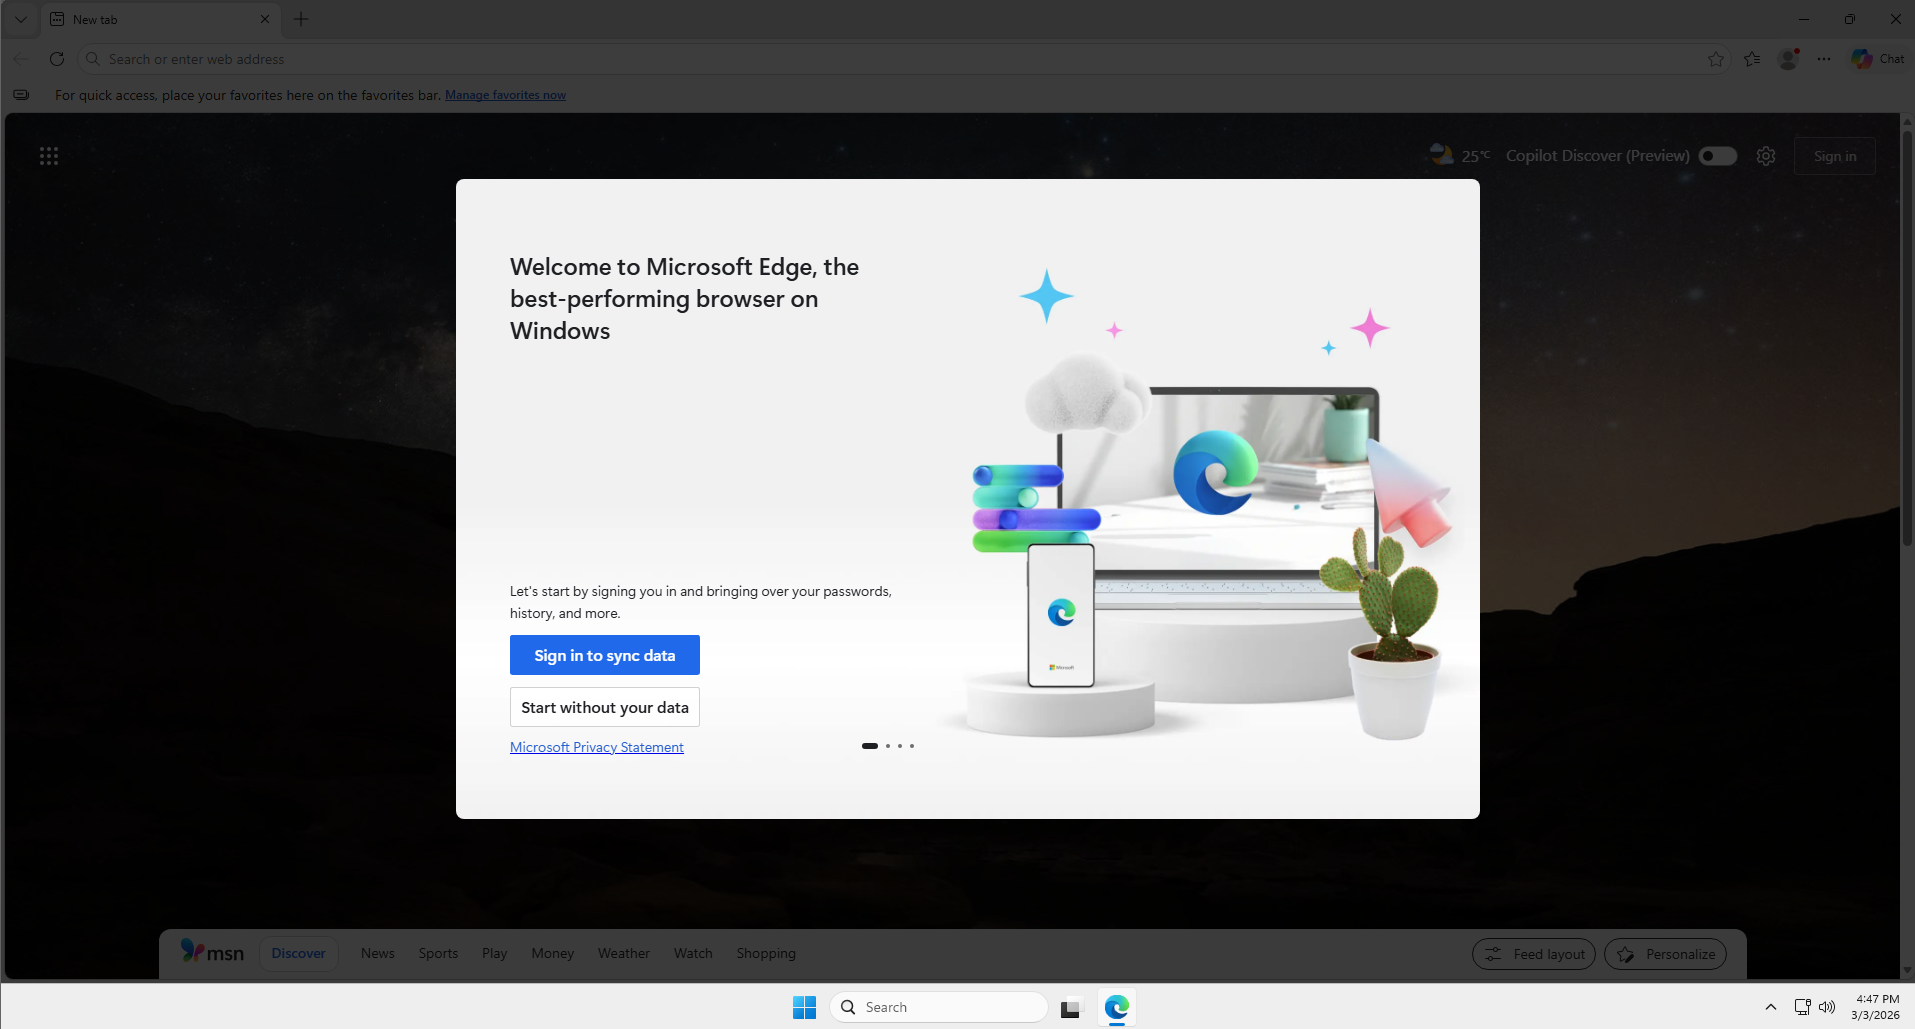The width and height of the screenshot is (1915, 1029).
Task: Open a new tab with plus icon
Action: 301,19
